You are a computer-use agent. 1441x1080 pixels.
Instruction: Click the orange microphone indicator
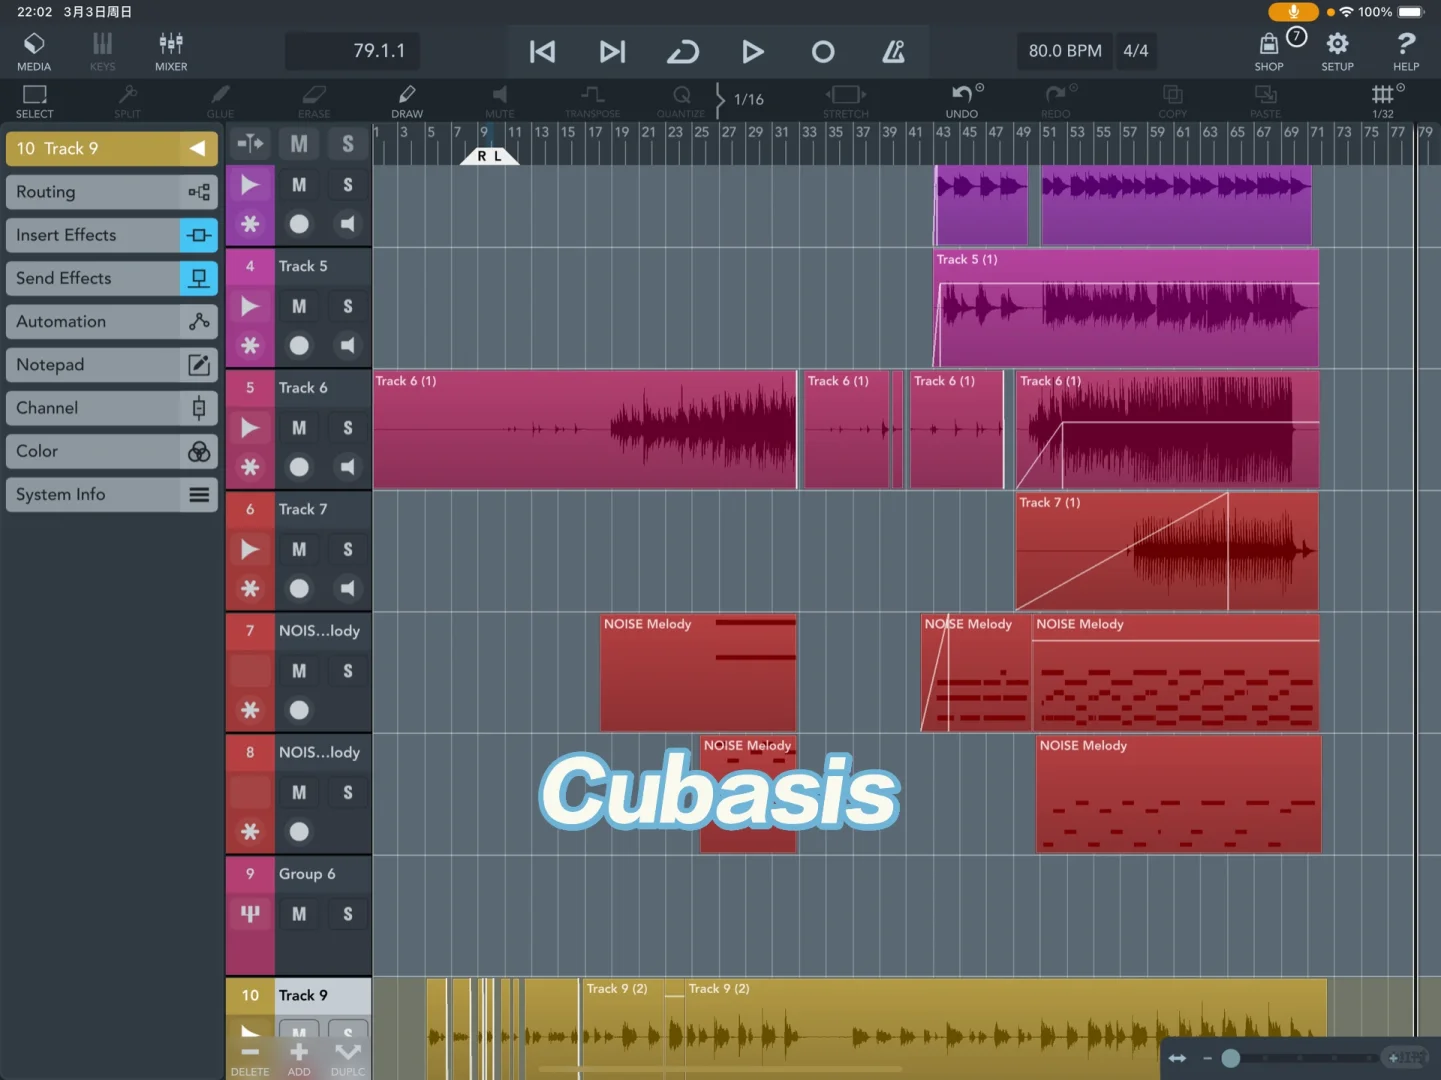tap(1293, 12)
